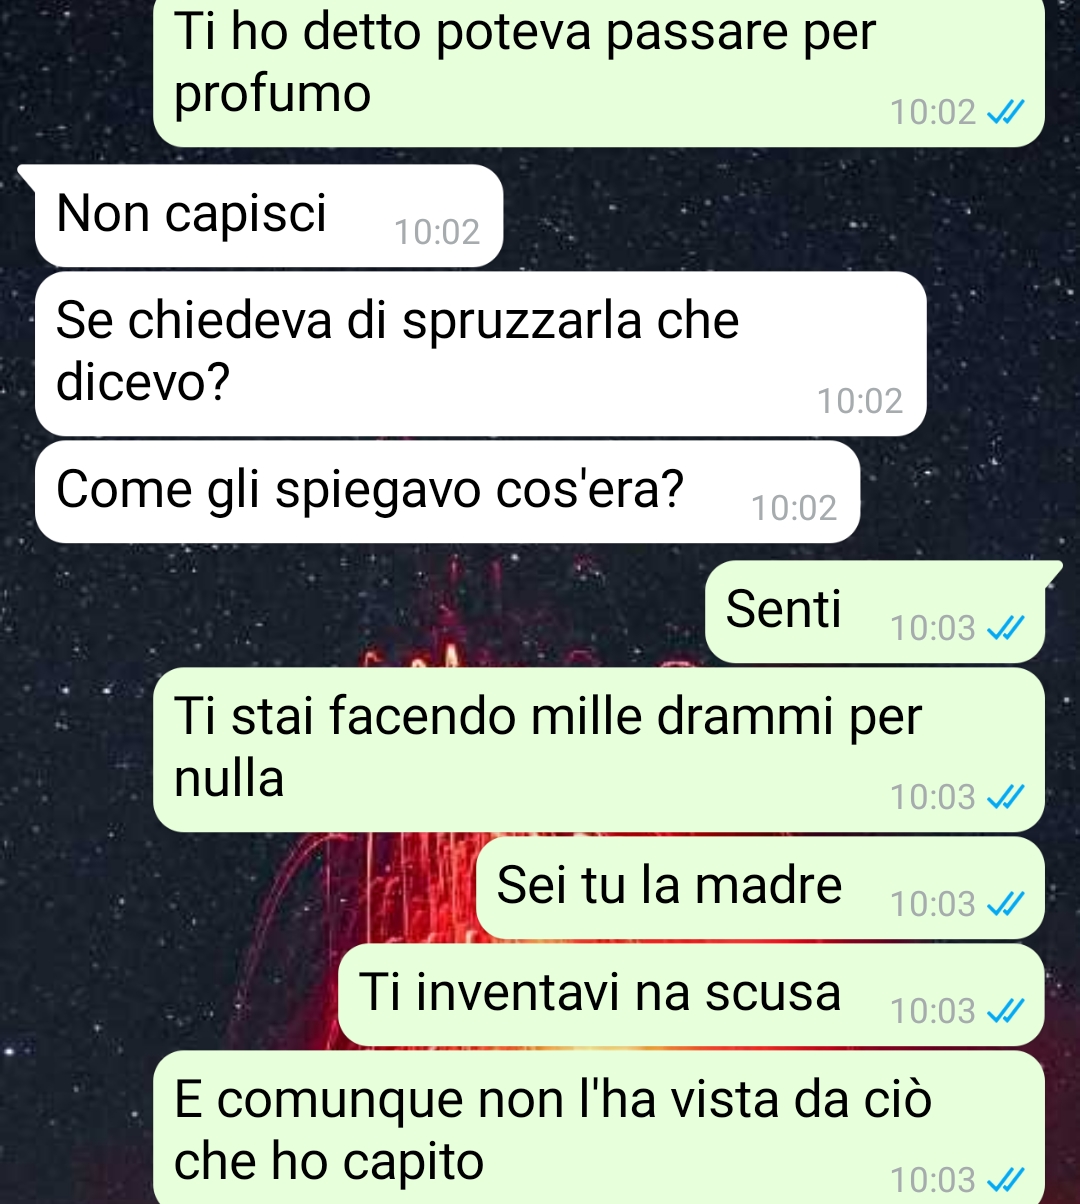Image resolution: width=1080 pixels, height=1204 pixels.
Task: Tap the read ticks on 'non l'ha vista' message
Action: click(x=1005, y=1181)
